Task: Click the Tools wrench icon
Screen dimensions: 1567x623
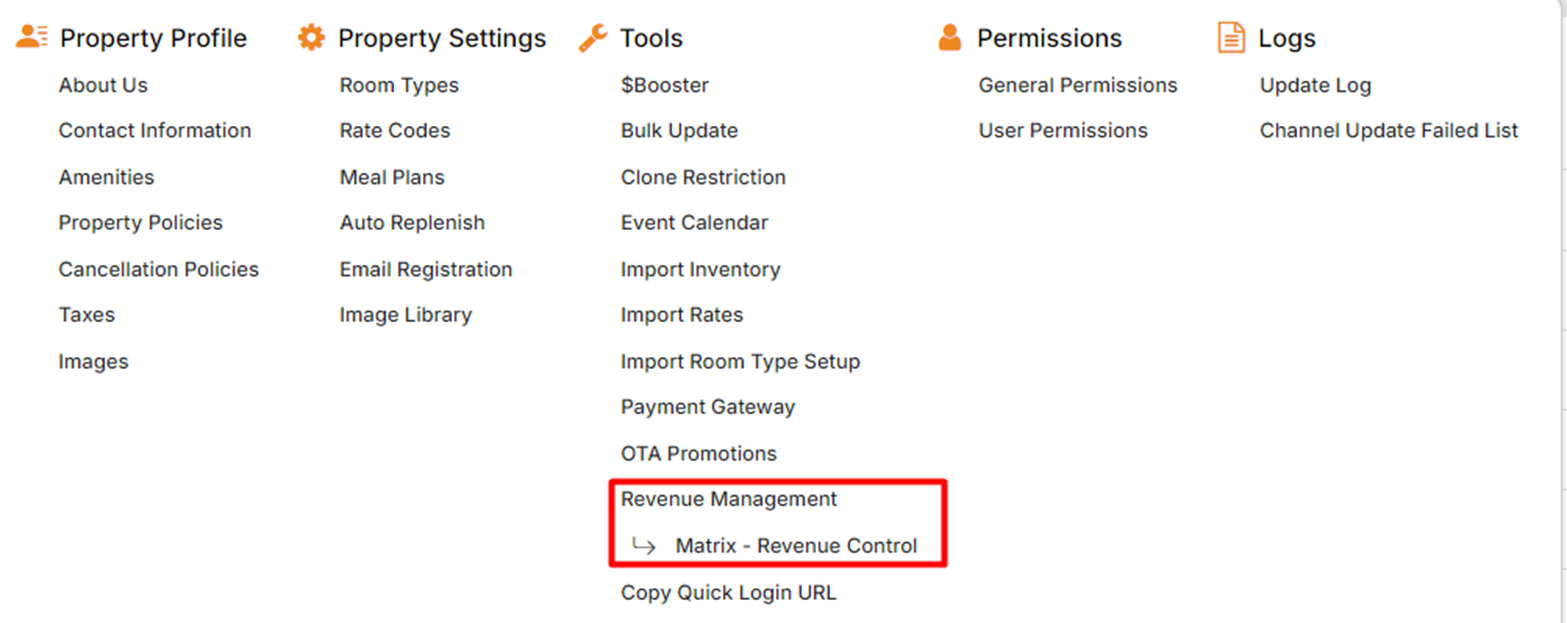Action: point(593,38)
